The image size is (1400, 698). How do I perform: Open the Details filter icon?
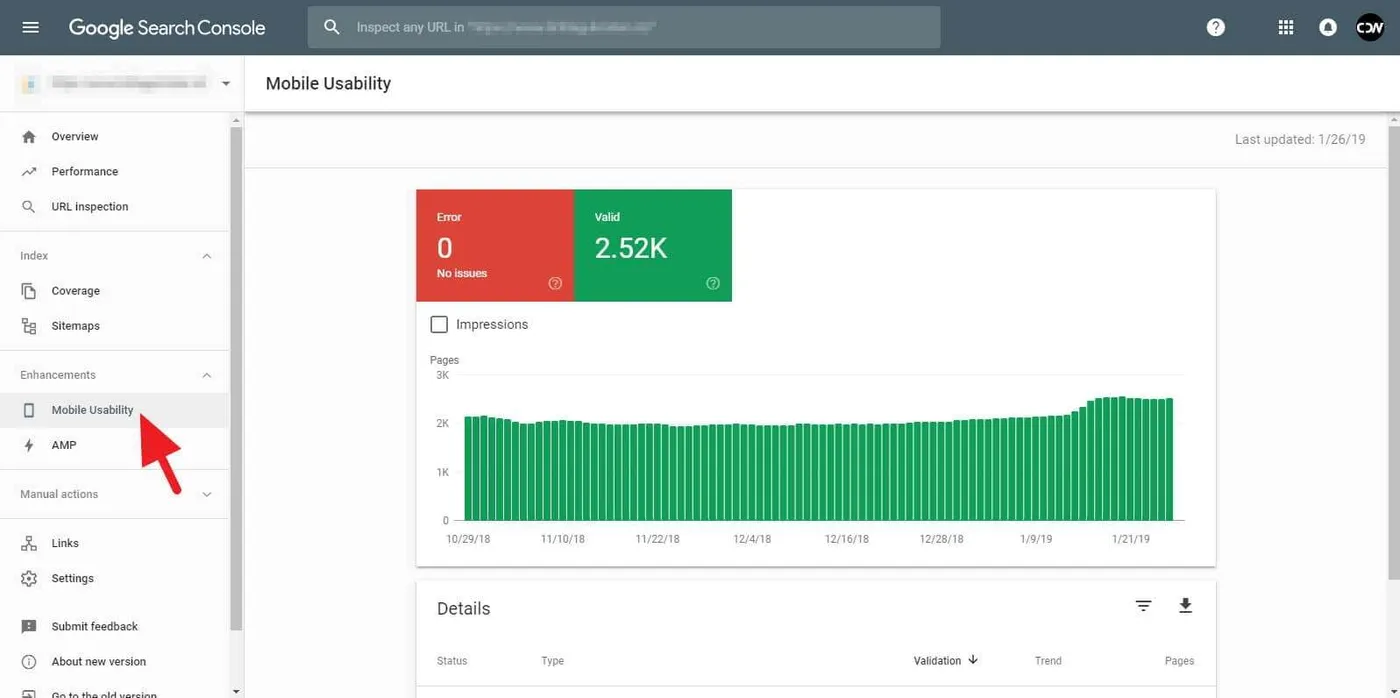1143,605
